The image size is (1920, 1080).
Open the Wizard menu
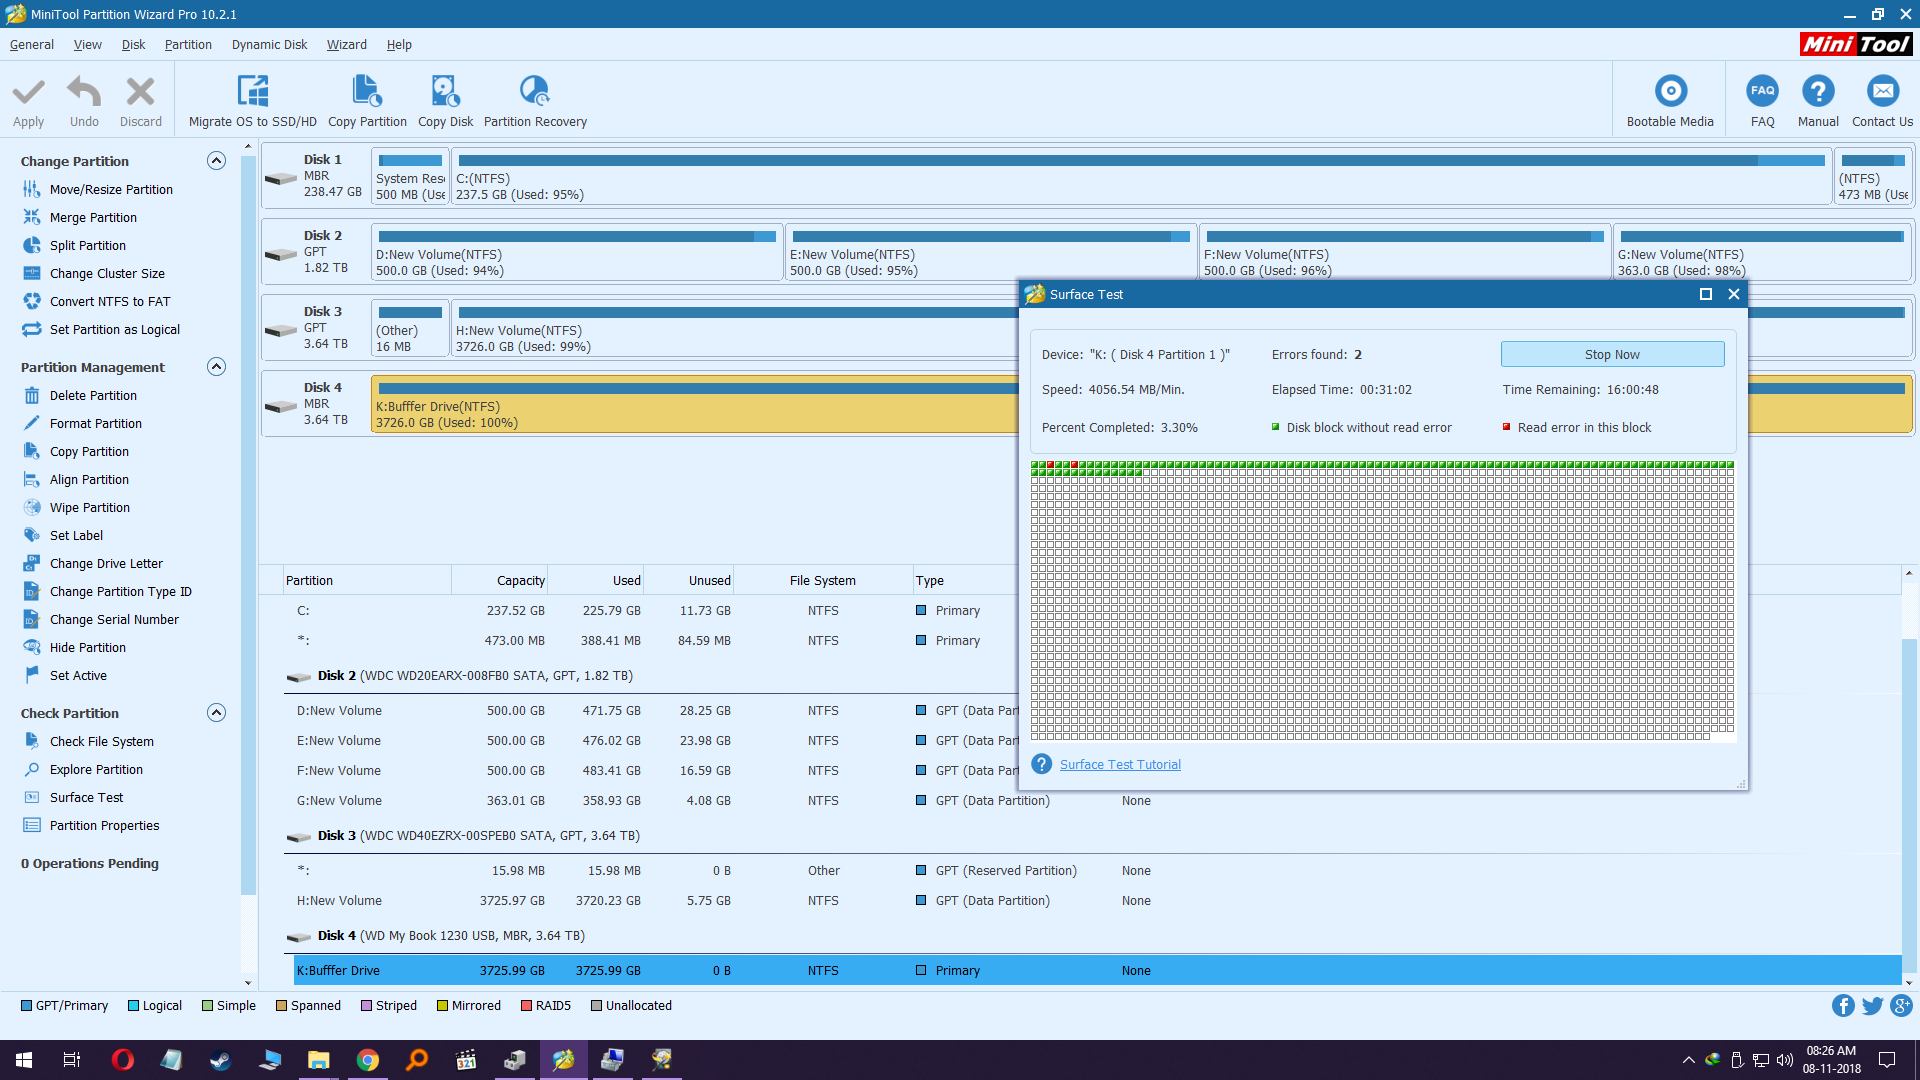click(x=346, y=44)
